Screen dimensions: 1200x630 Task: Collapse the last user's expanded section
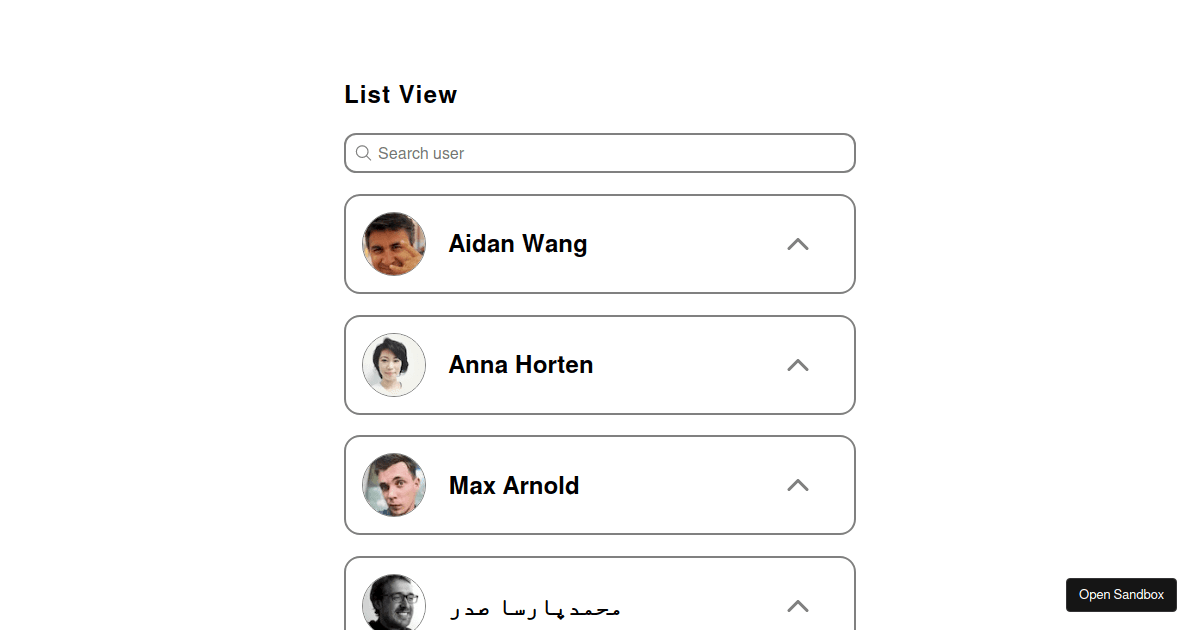pos(797,606)
